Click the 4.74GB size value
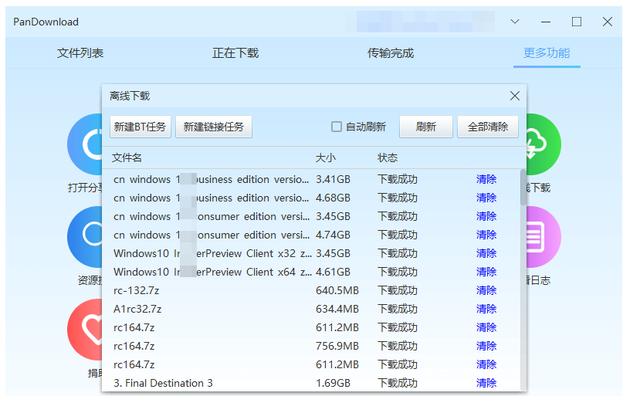 point(333,235)
